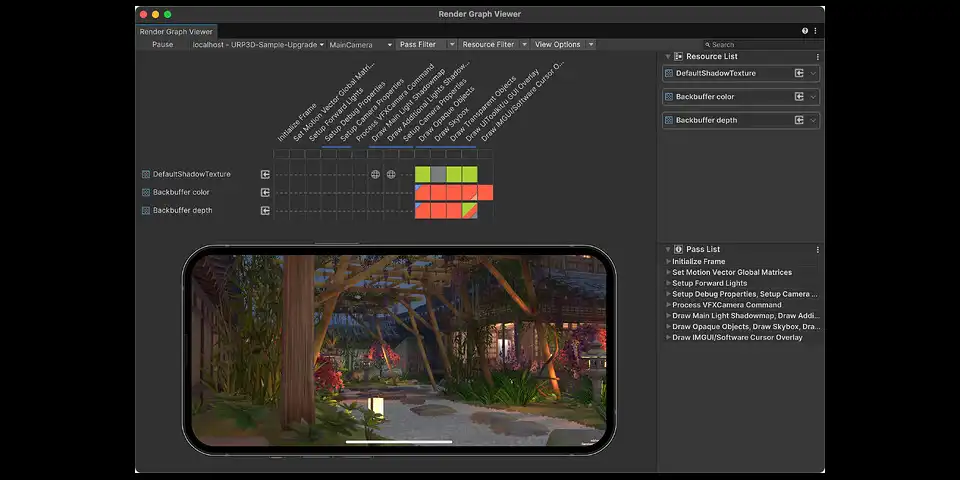Click the imported icon on the Backbuffer color graph row
960x480 pixels.
tap(265, 192)
